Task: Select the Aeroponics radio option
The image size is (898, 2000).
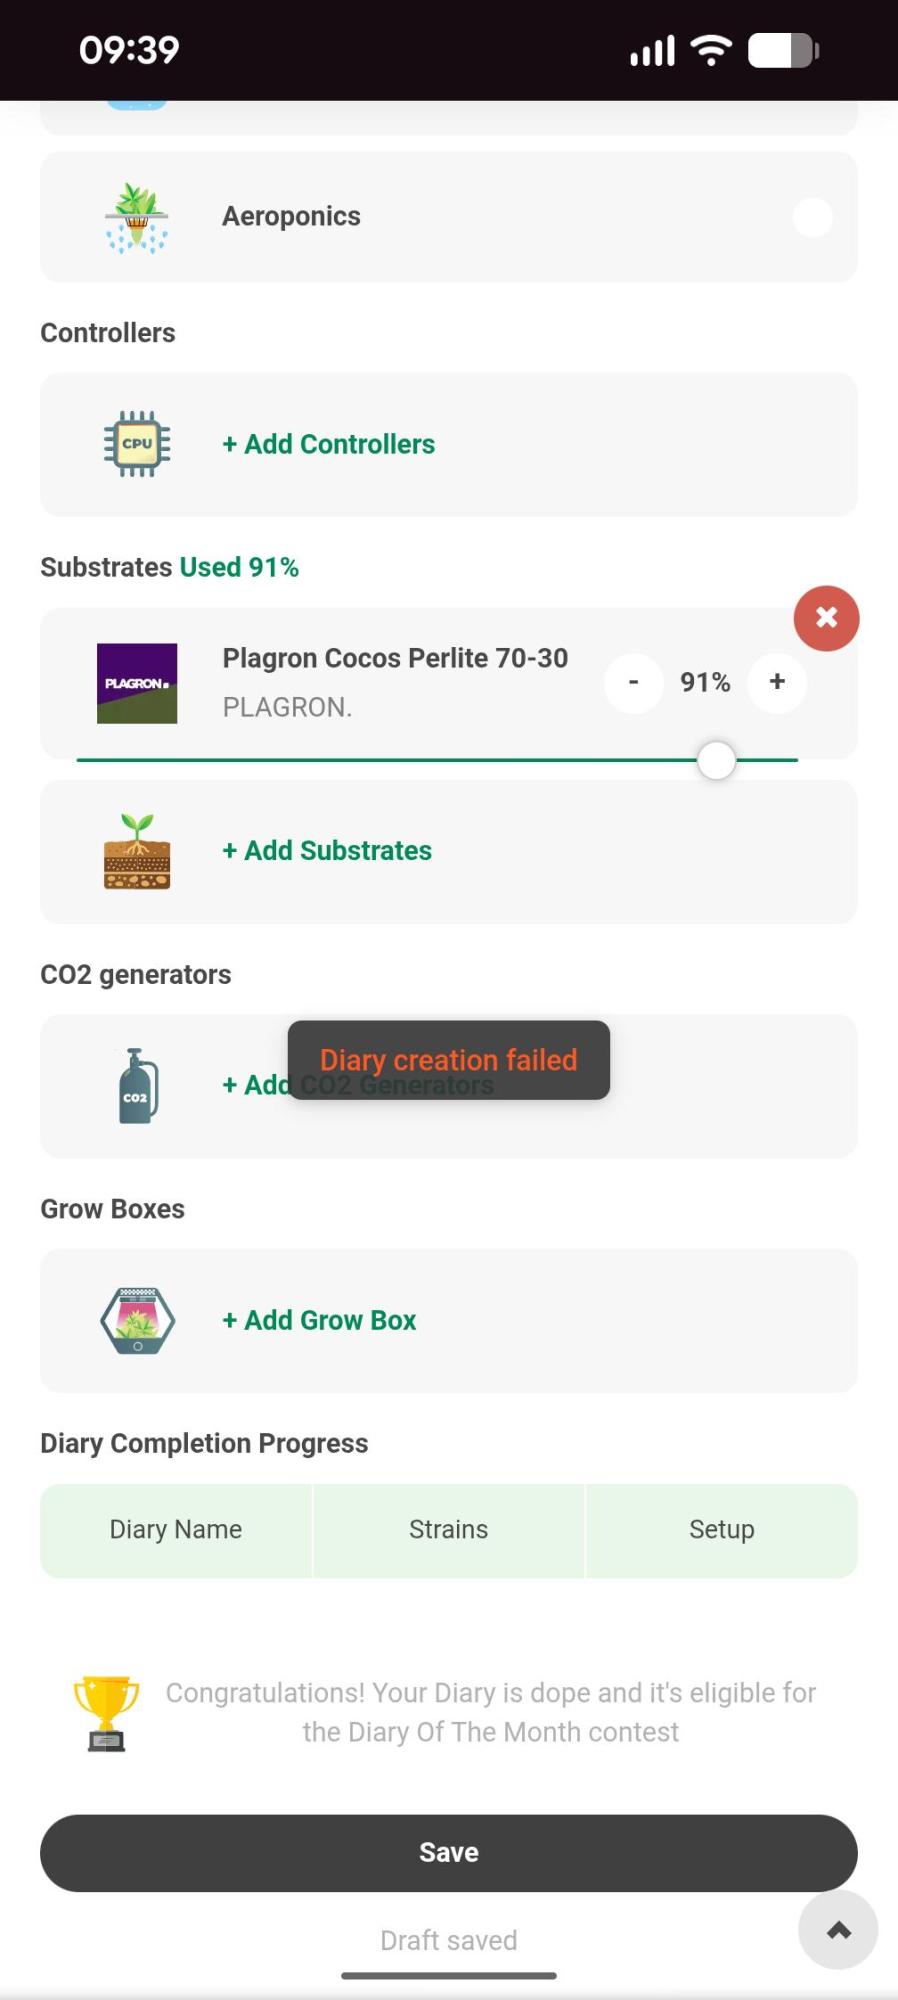Action: point(812,217)
